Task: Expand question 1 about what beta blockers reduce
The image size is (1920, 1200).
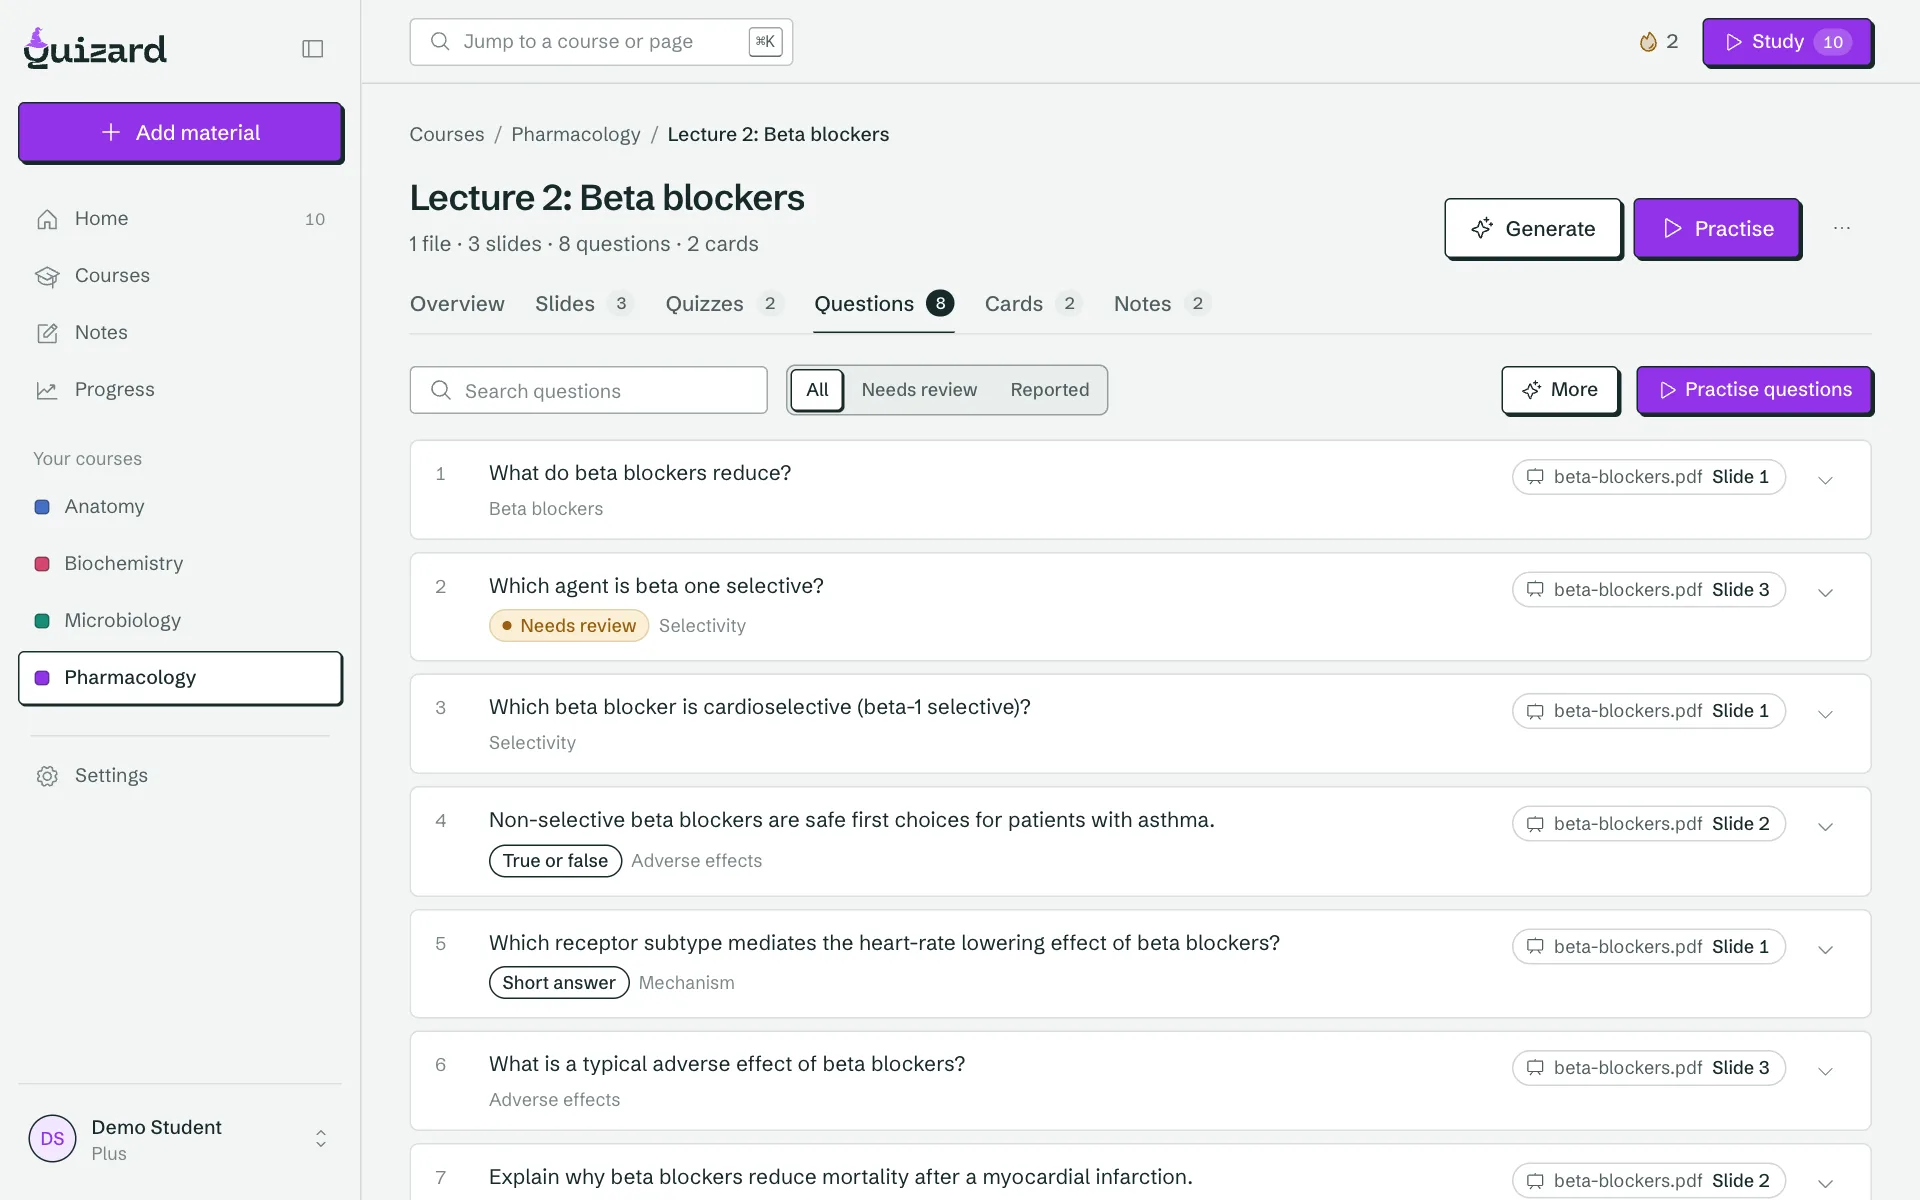Action: 1825,480
